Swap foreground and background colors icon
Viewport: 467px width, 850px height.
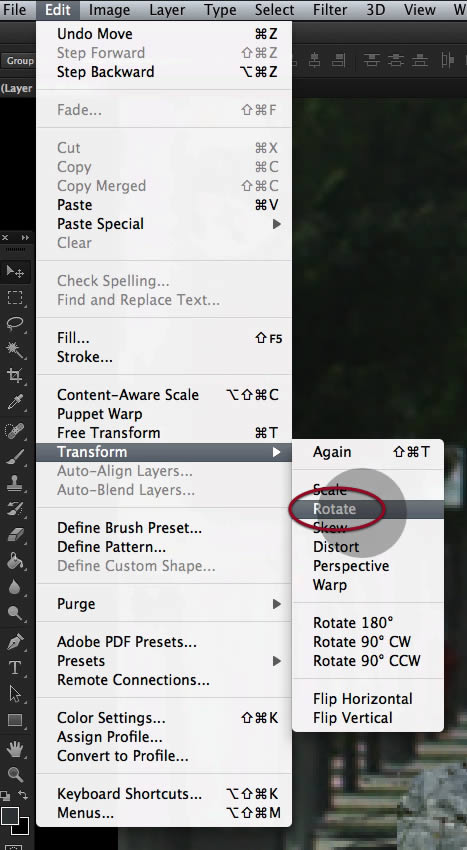[23, 795]
